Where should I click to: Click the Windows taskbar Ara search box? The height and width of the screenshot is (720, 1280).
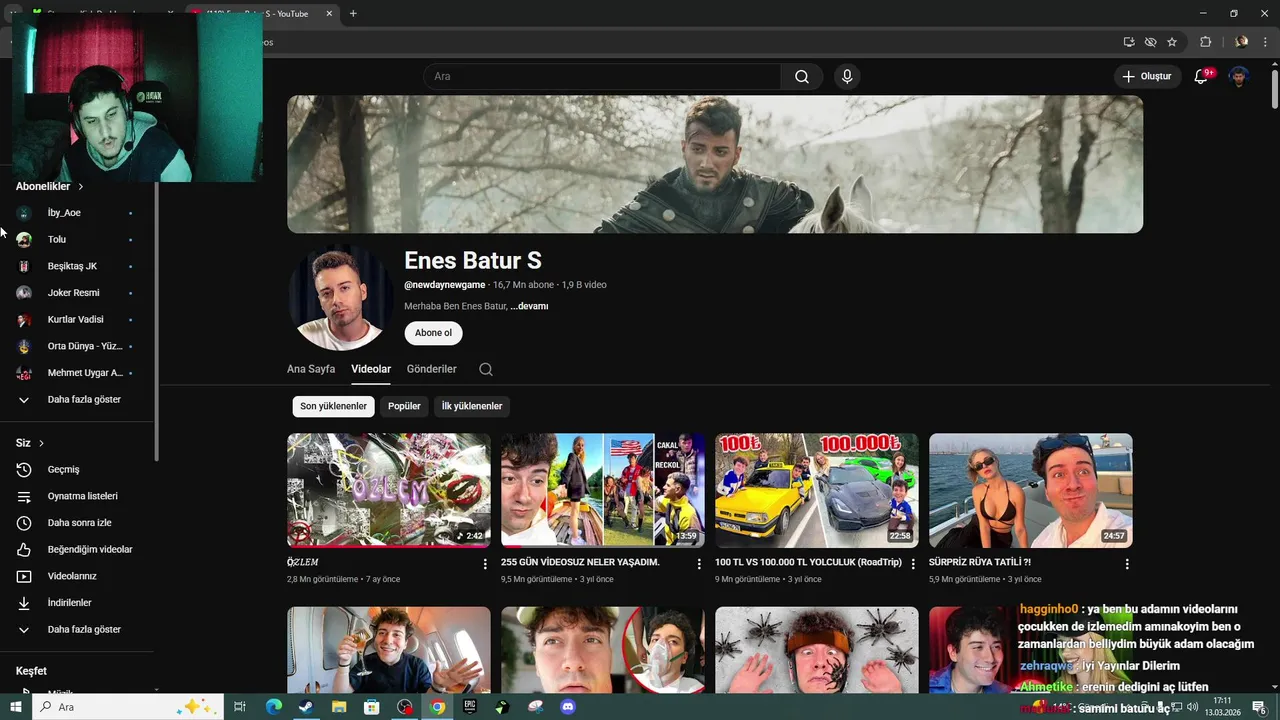130,707
